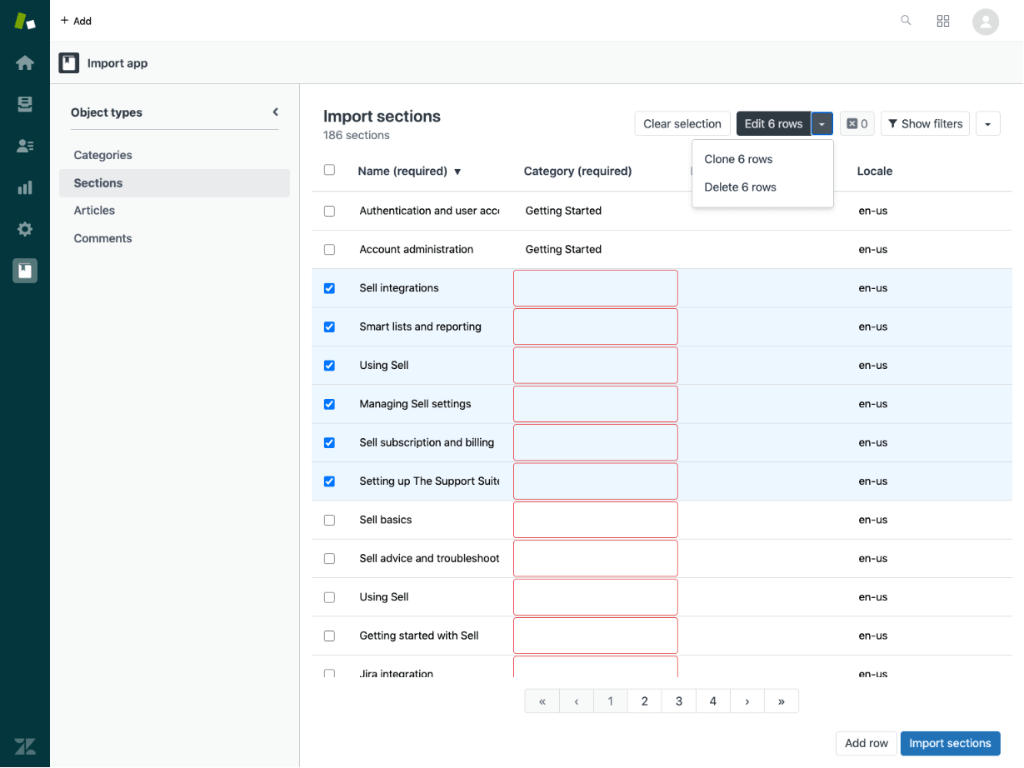Toggle the select-all header checkbox
The image size is (1024, 768).
pyautogui.click(x=329, y=171)
